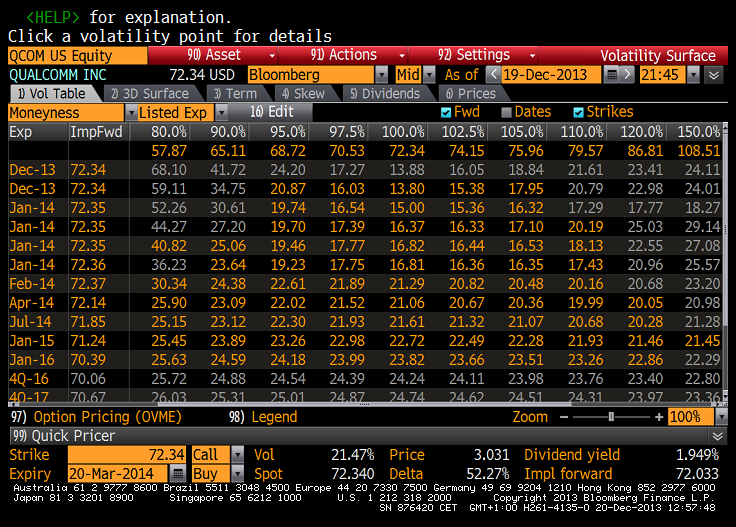The width and height of the screenshot is (736, 527).
Task: Open the 98) Legend link
Action: coord(263,417)
